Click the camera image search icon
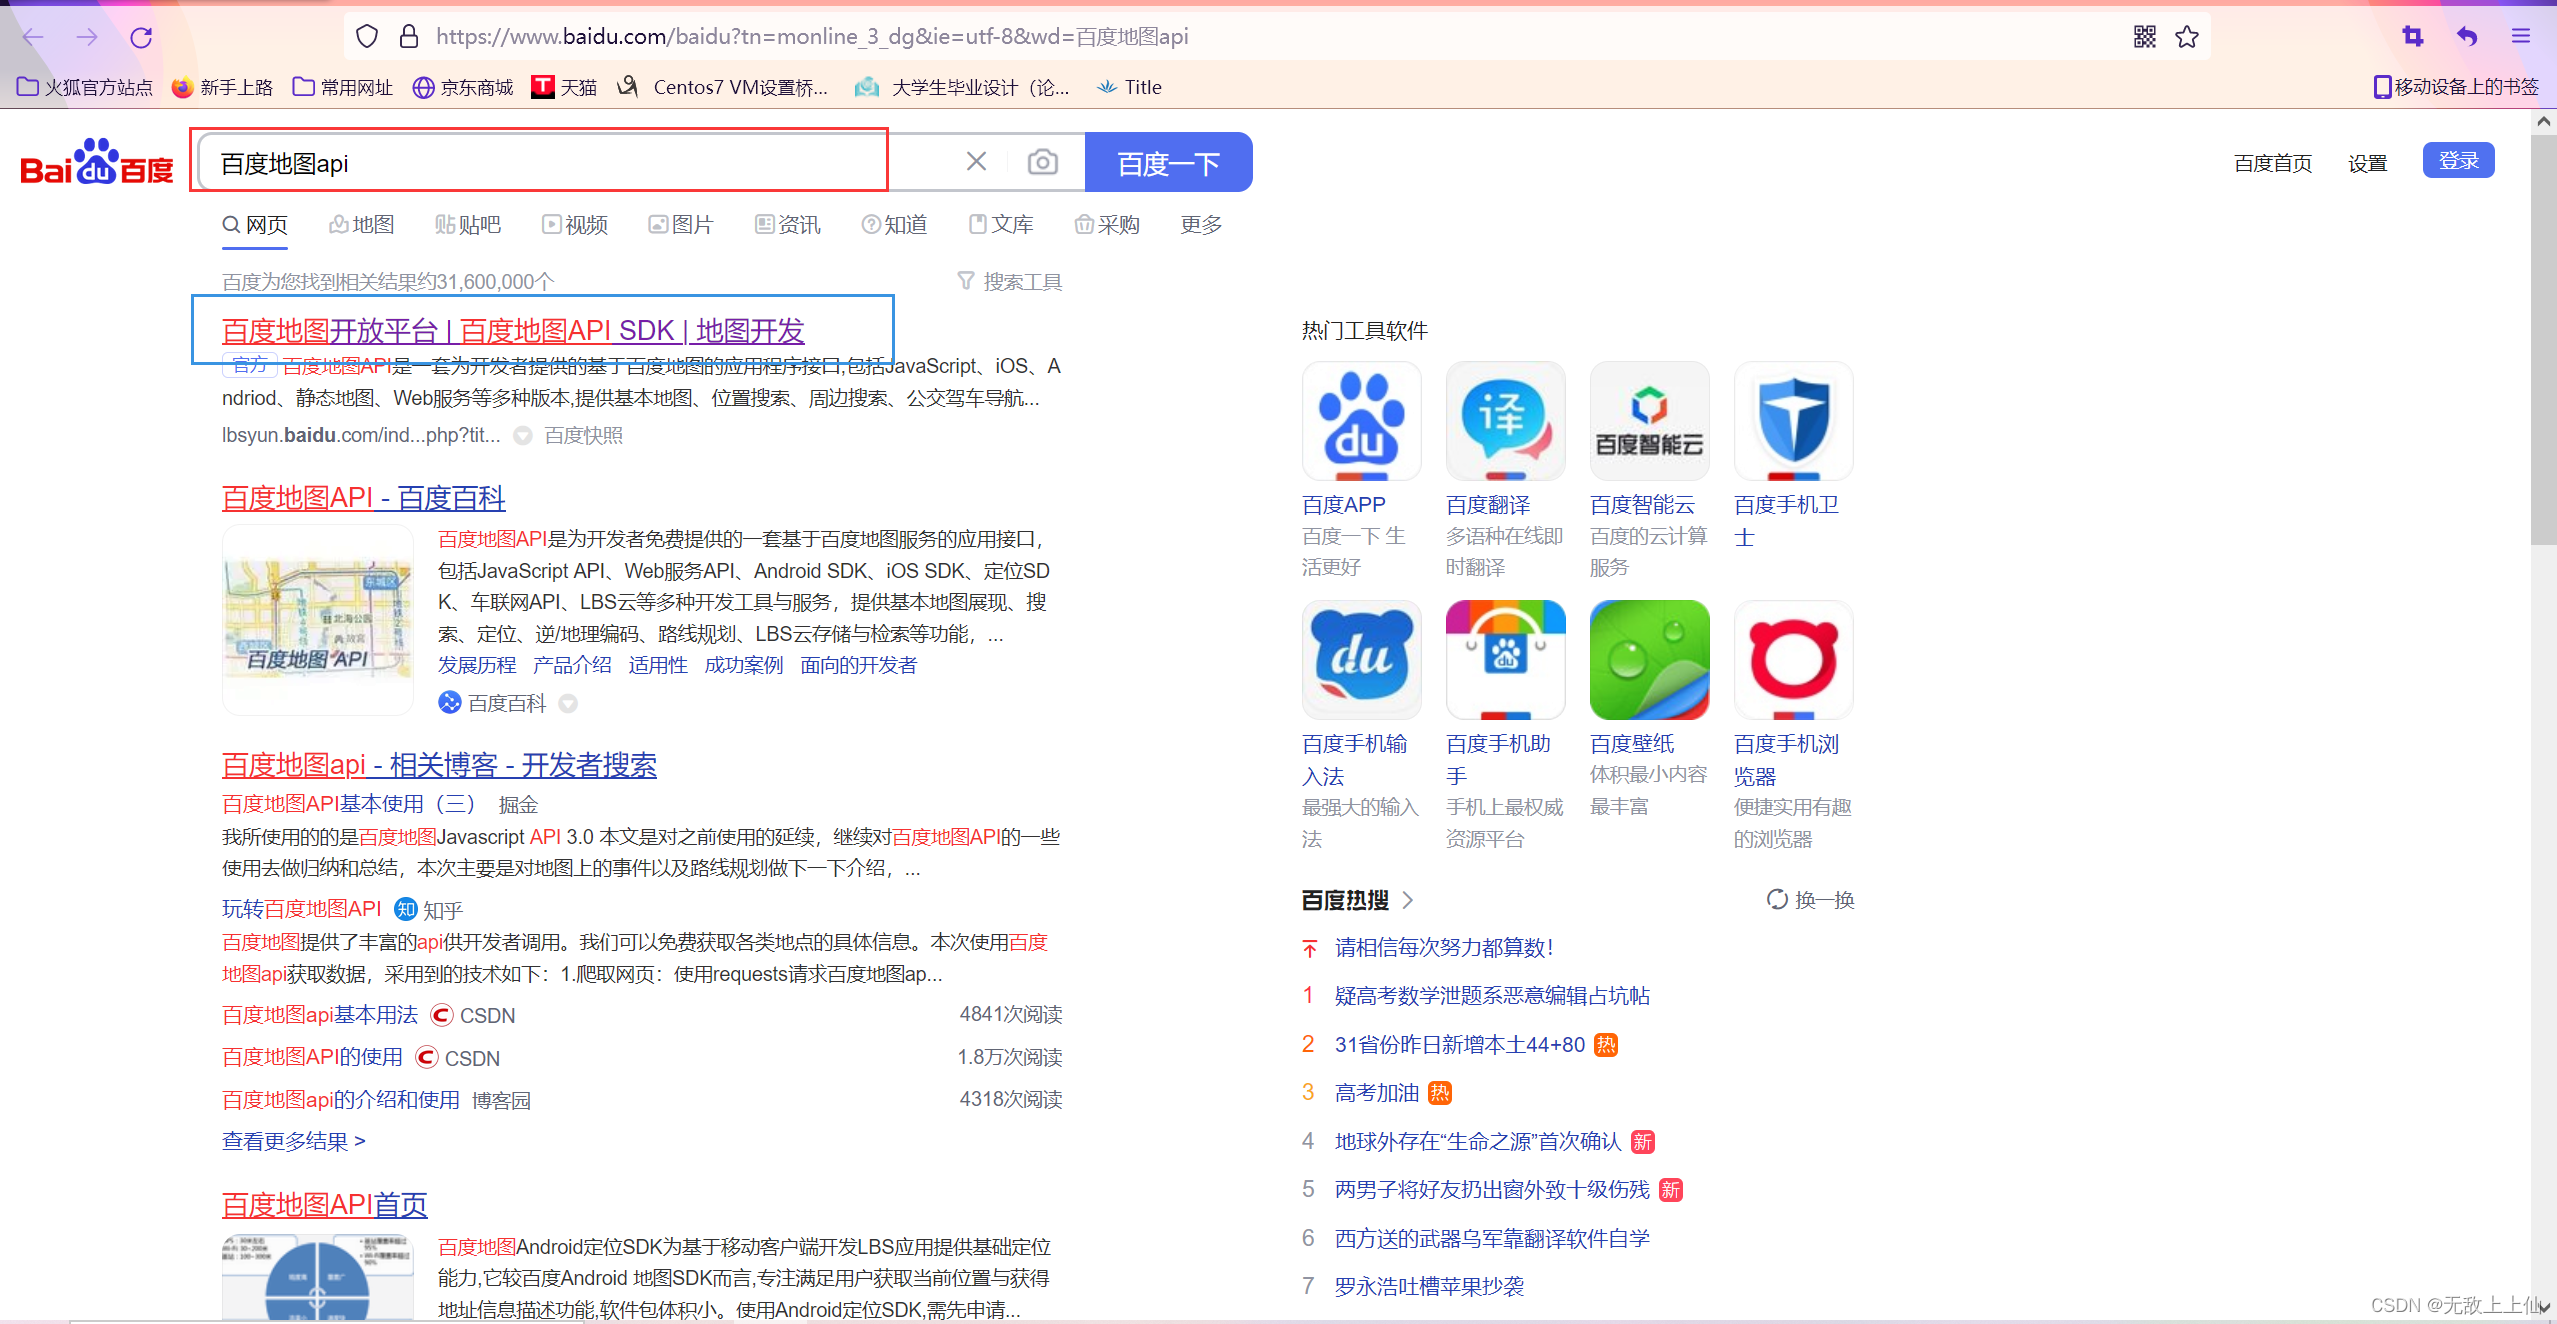This screenshot has width=2557, height=1324. 1042,162
